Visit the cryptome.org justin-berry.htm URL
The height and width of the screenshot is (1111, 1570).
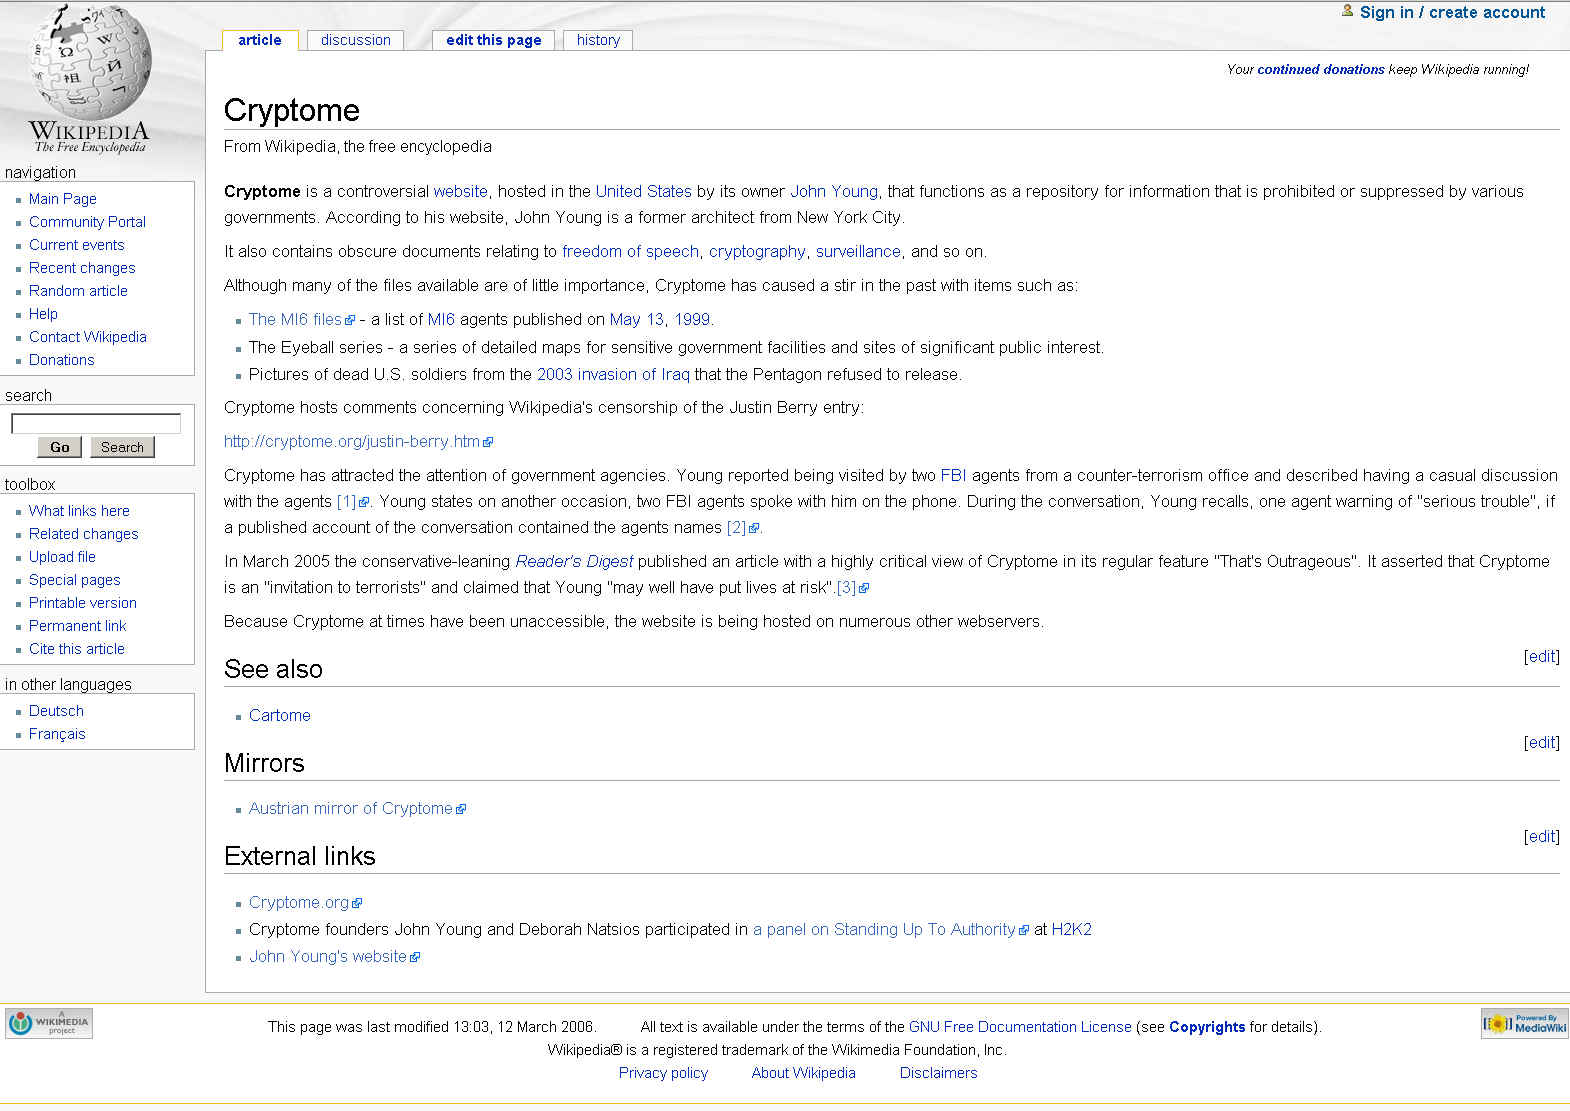tap(351, 441)
